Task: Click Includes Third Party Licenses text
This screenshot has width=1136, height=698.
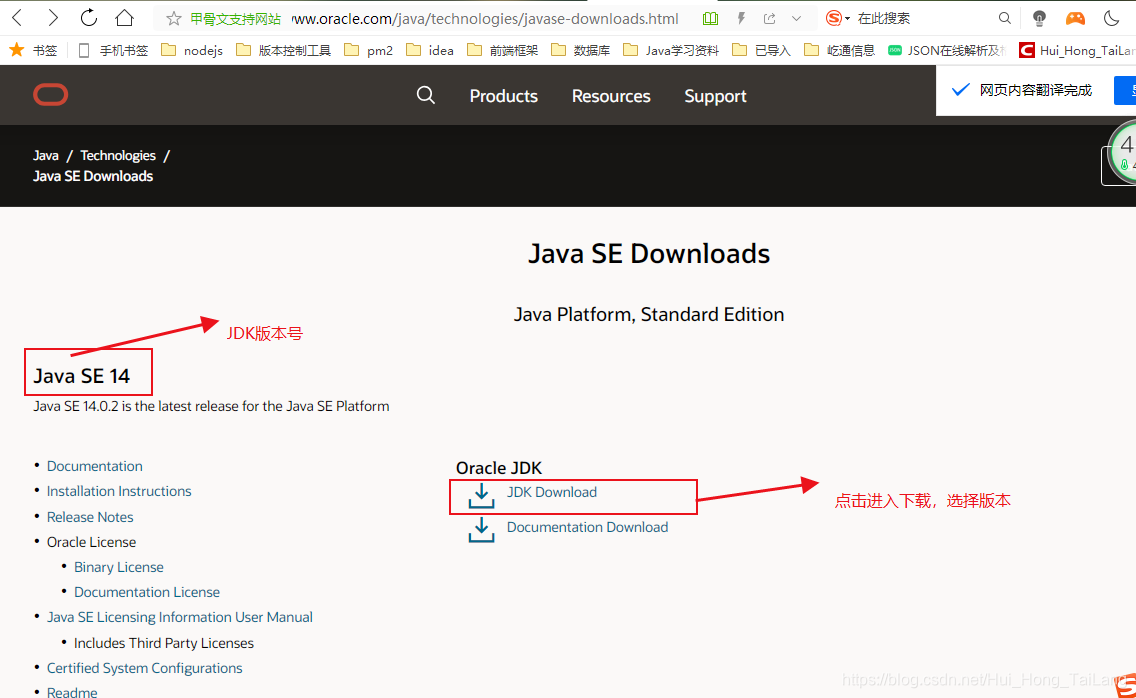Action: (x=164, y=643)
